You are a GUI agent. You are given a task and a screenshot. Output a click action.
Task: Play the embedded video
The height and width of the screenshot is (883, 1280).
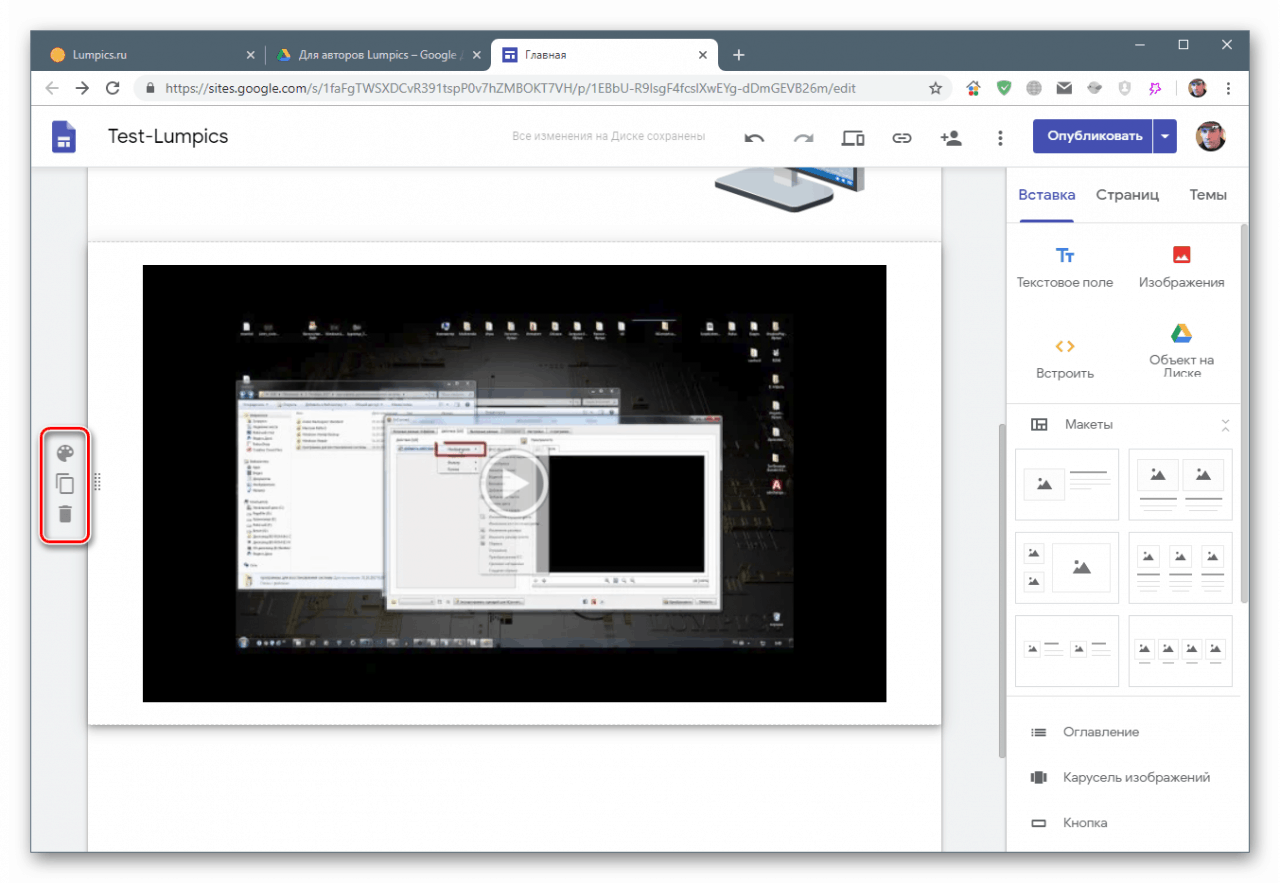pyautogui.click(x=514, y=483)
